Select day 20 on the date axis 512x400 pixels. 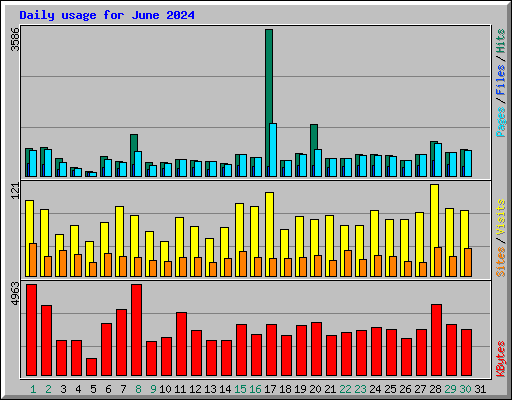(315, 389)
